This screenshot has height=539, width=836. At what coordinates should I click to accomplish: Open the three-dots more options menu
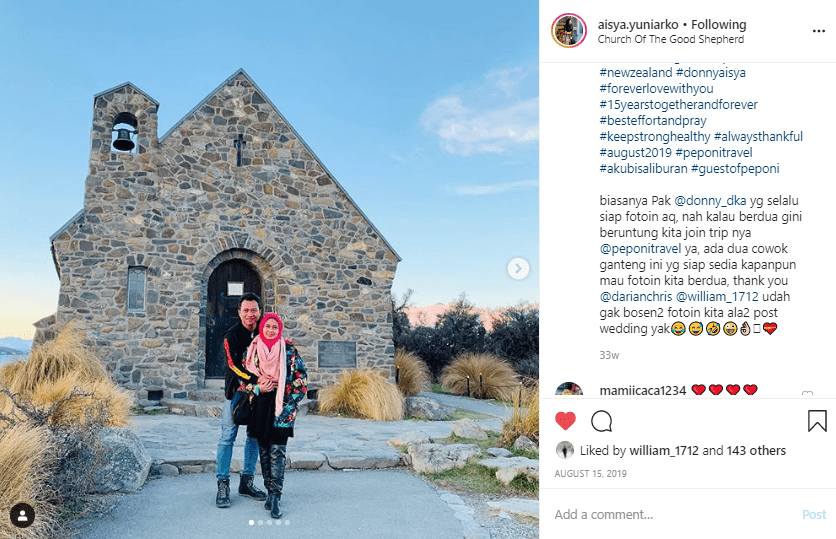coord(818,31)
